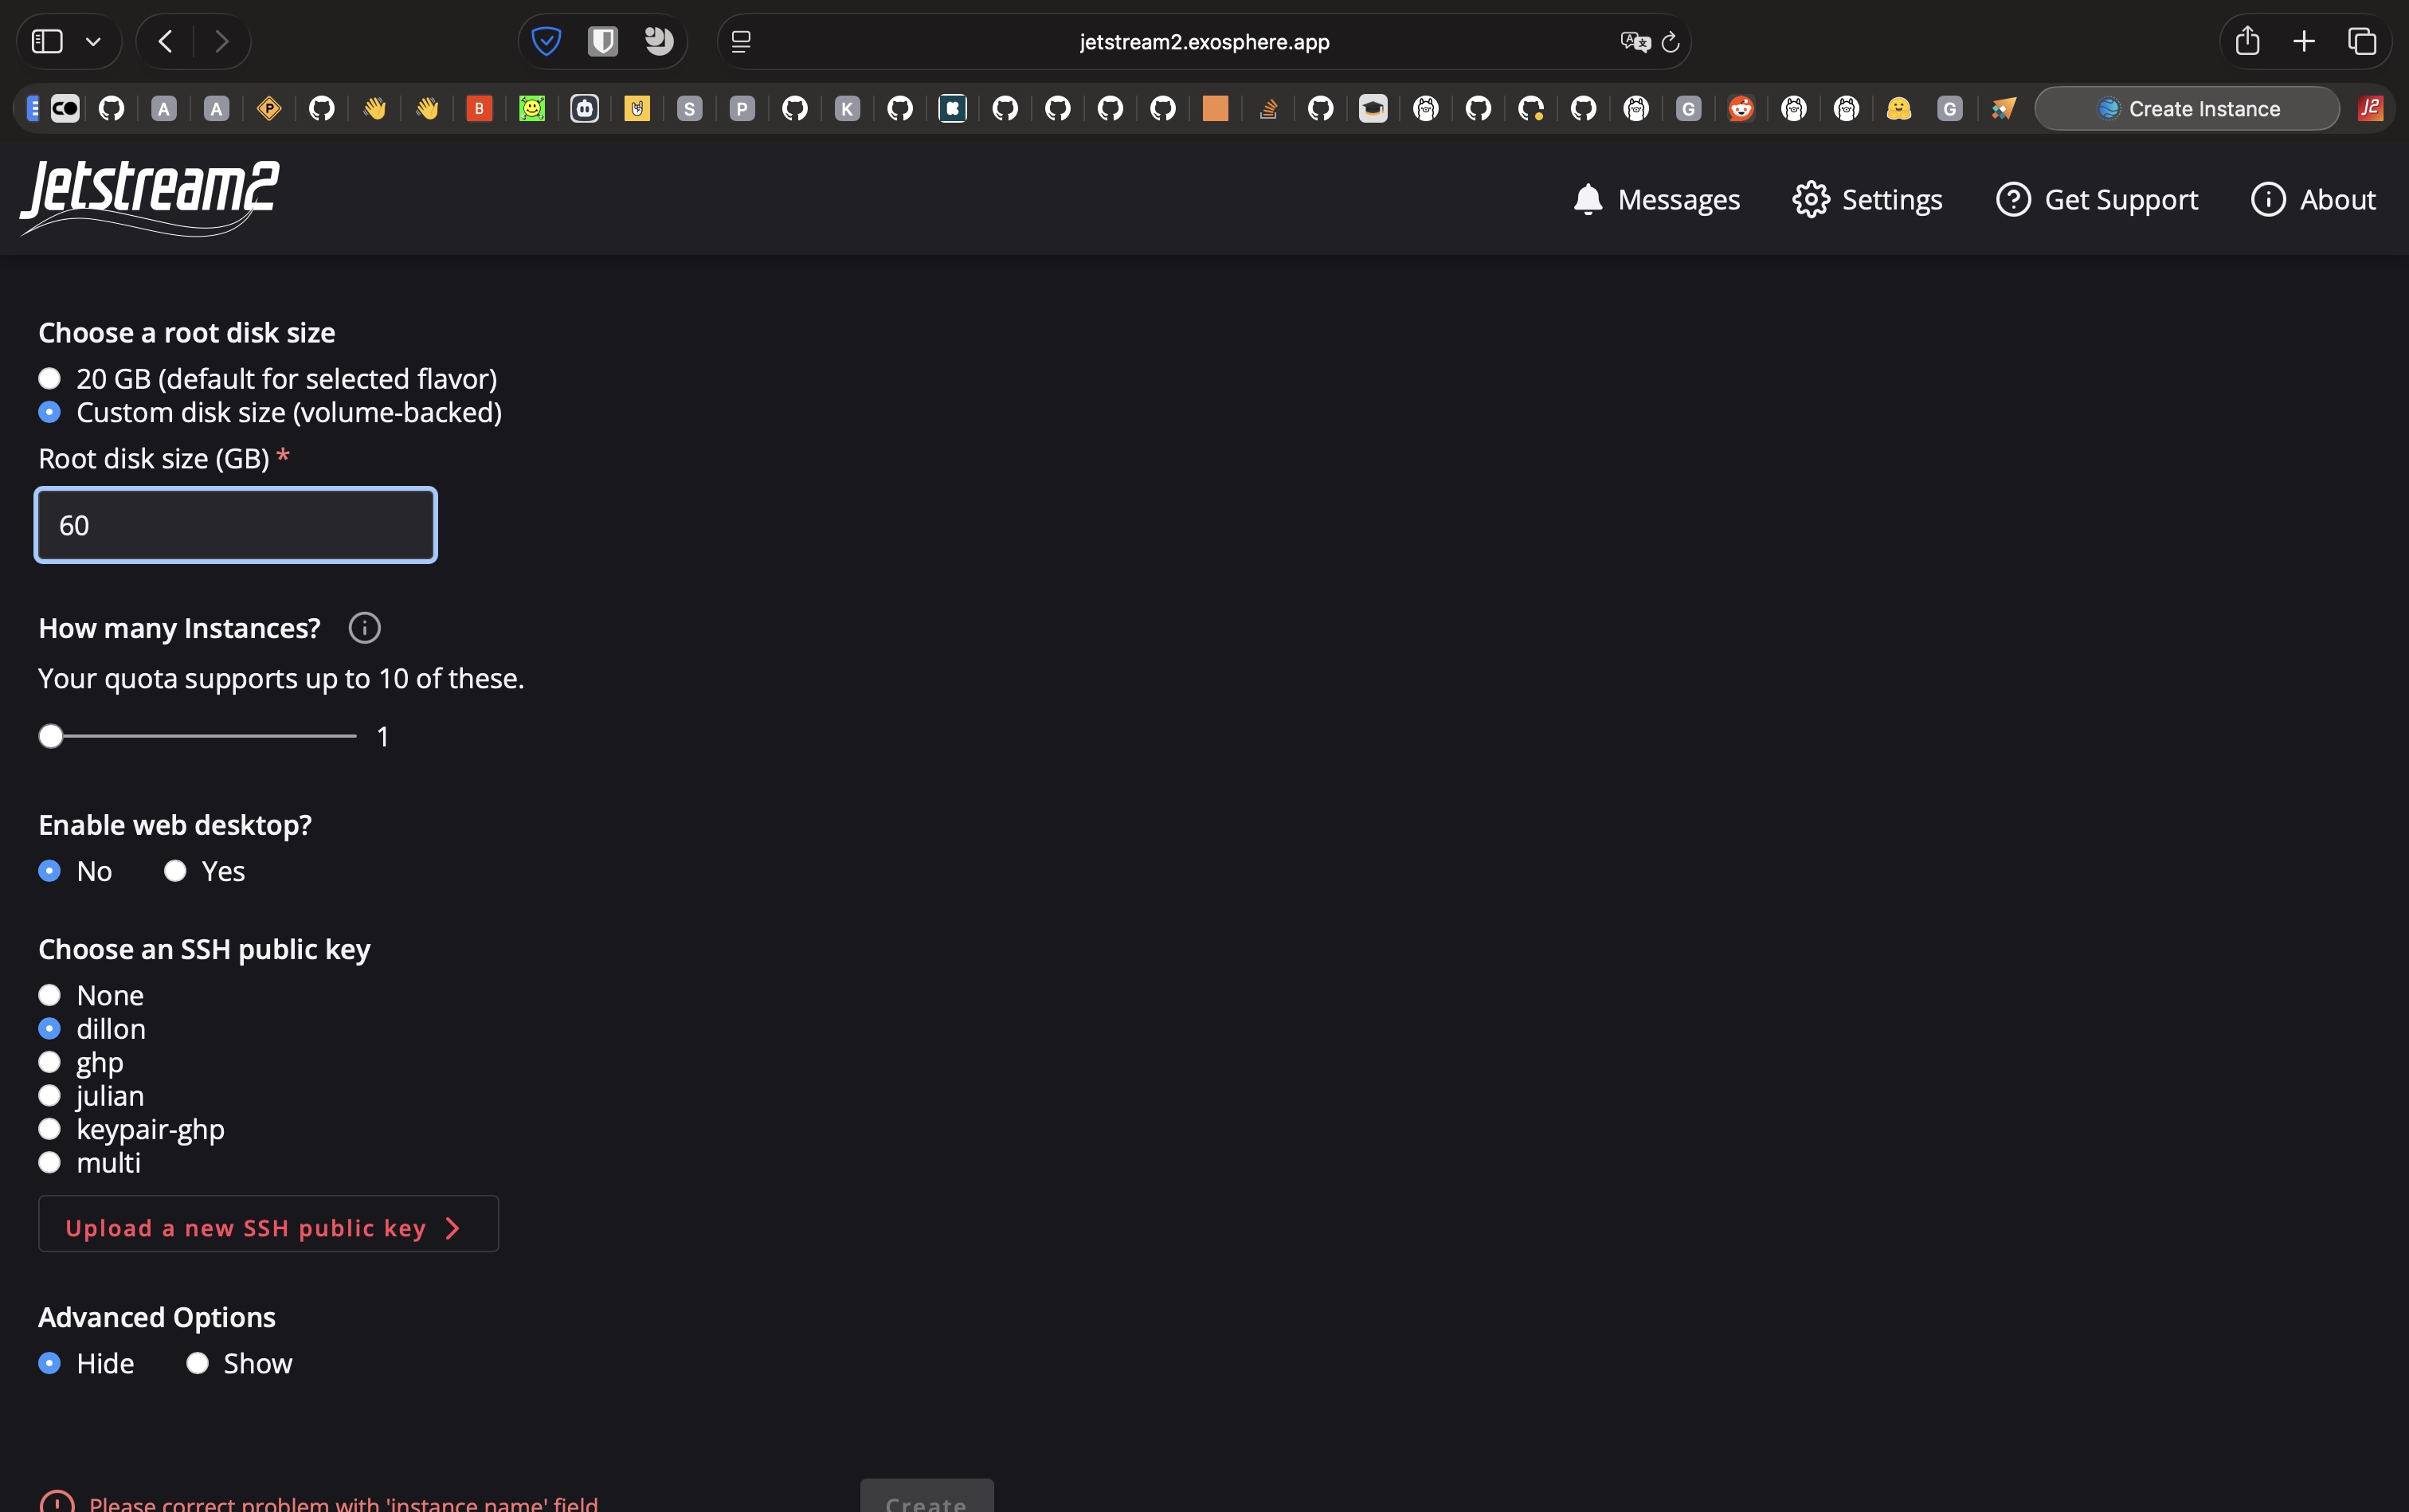Switch to the Stack Overflow tab
Viewport: 2409px width, 1512px height.
click(x=1268, y=108)
